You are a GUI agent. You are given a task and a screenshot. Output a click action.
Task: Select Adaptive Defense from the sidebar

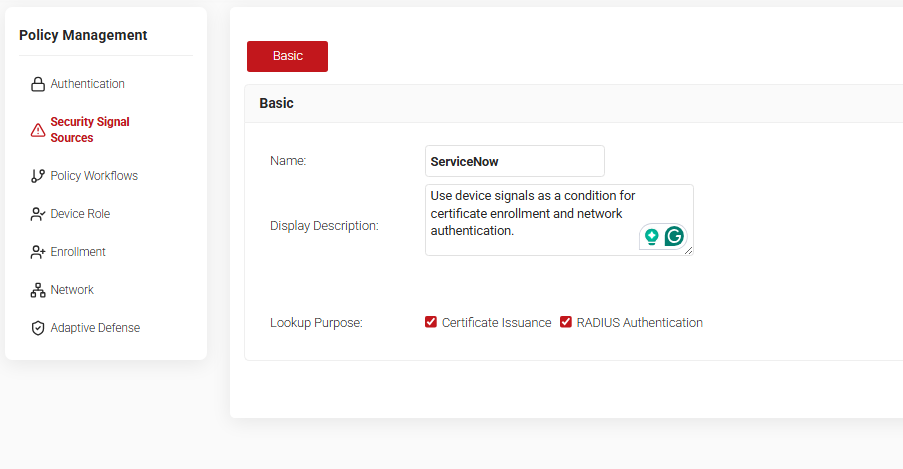(x=95, y=328)
